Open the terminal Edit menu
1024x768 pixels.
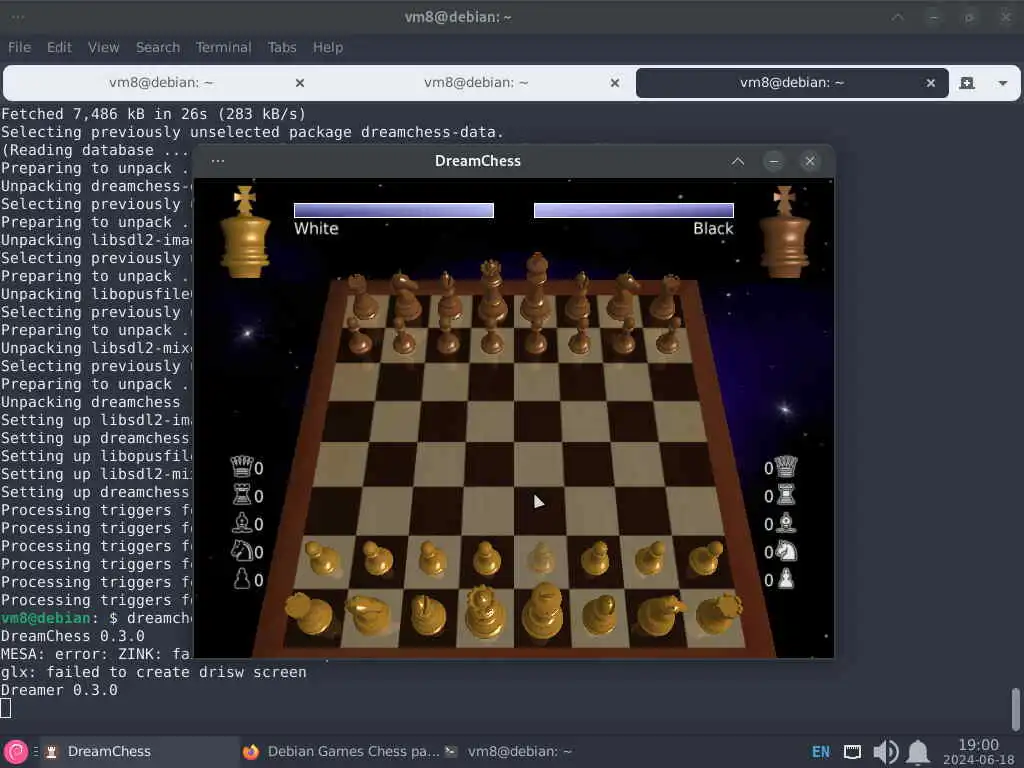click(x=59, y=47)
